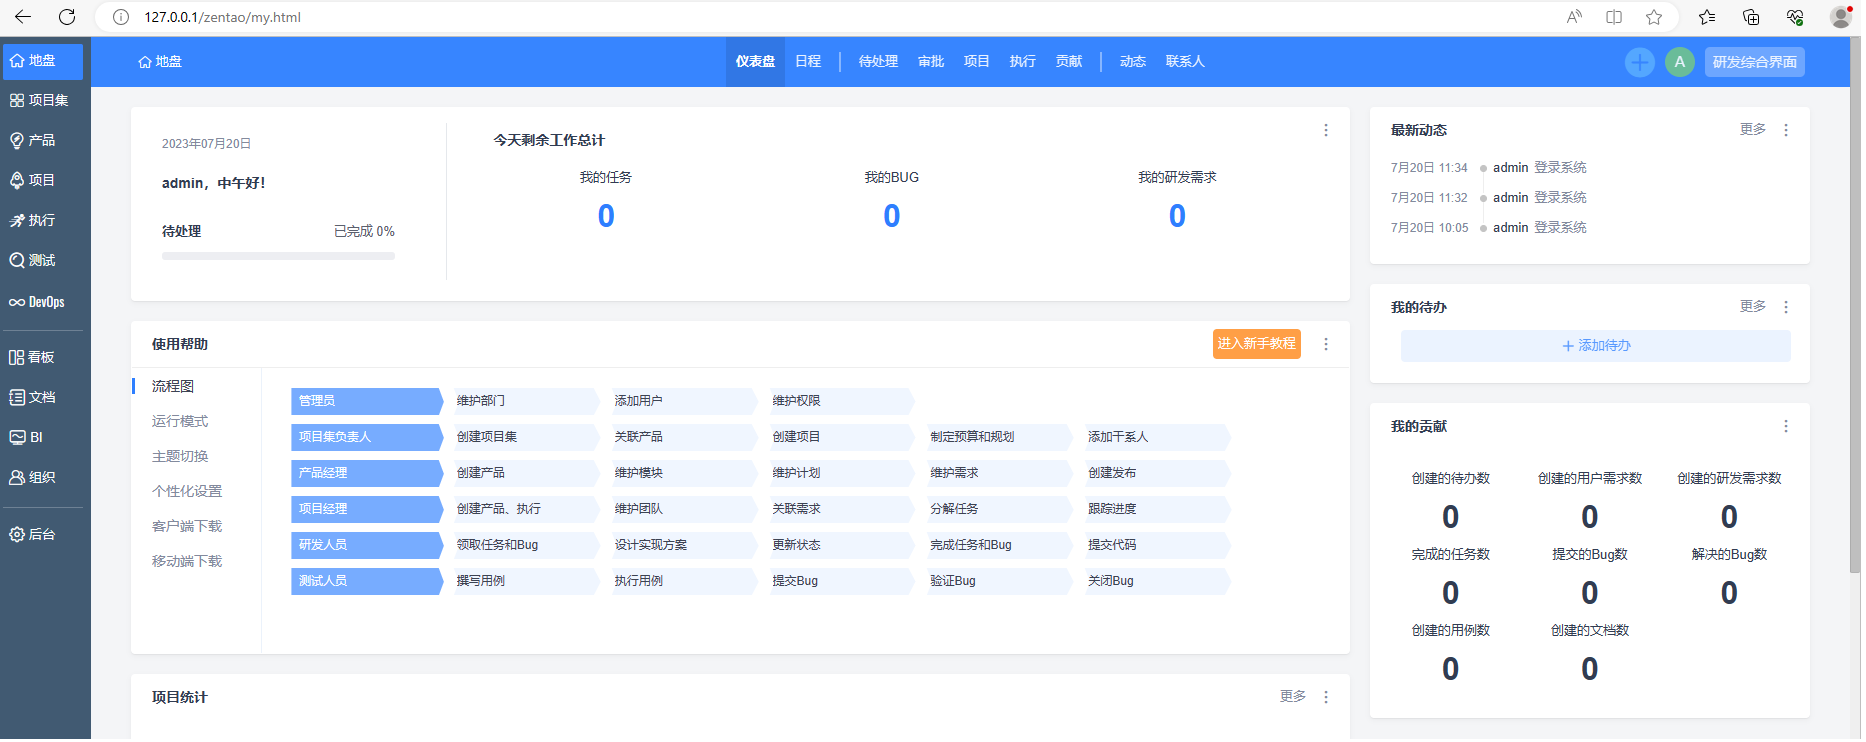Click the 进入新手教程 button

pyautogui.click(x=1256, y=344)
